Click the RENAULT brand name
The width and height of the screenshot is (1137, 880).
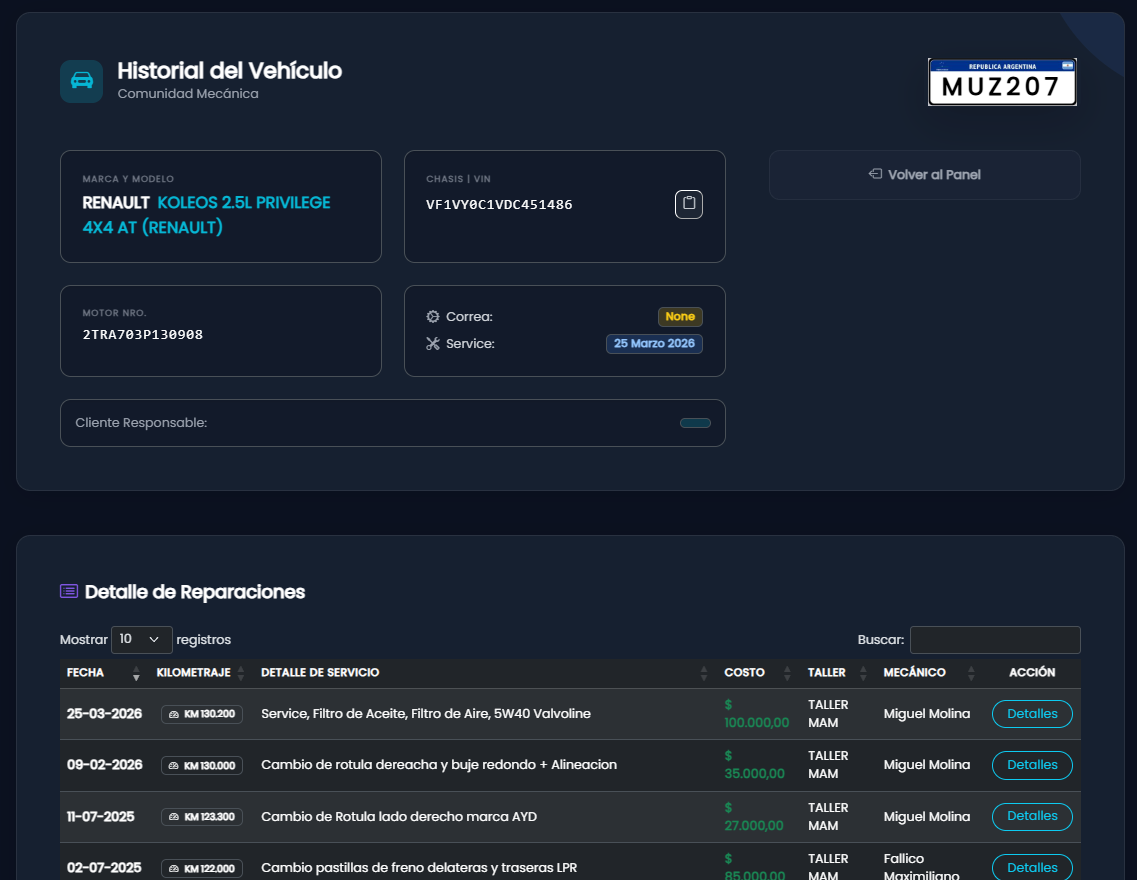point(116,203)
